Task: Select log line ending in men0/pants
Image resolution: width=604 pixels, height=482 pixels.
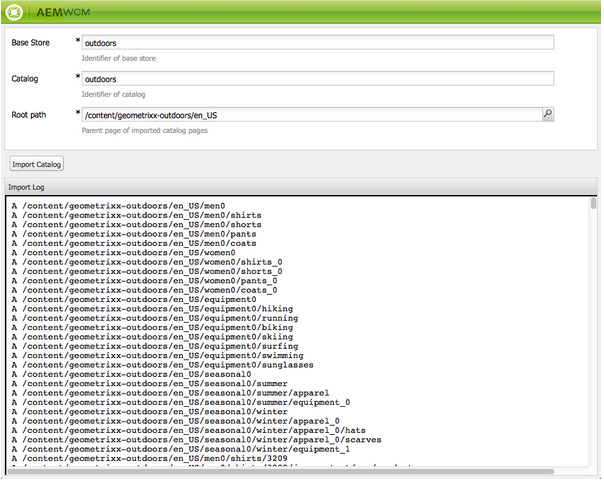Action: [134, 234]
